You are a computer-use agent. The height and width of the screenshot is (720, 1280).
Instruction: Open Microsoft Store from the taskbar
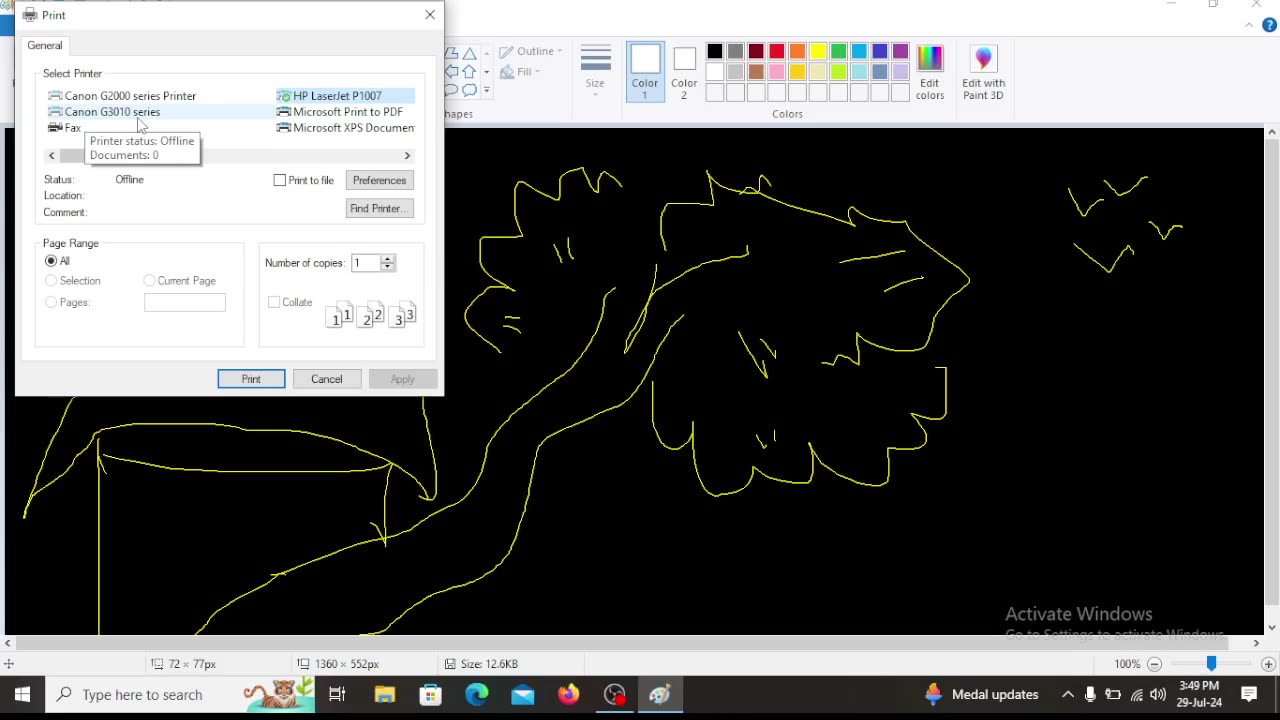[x=431, y=694]
